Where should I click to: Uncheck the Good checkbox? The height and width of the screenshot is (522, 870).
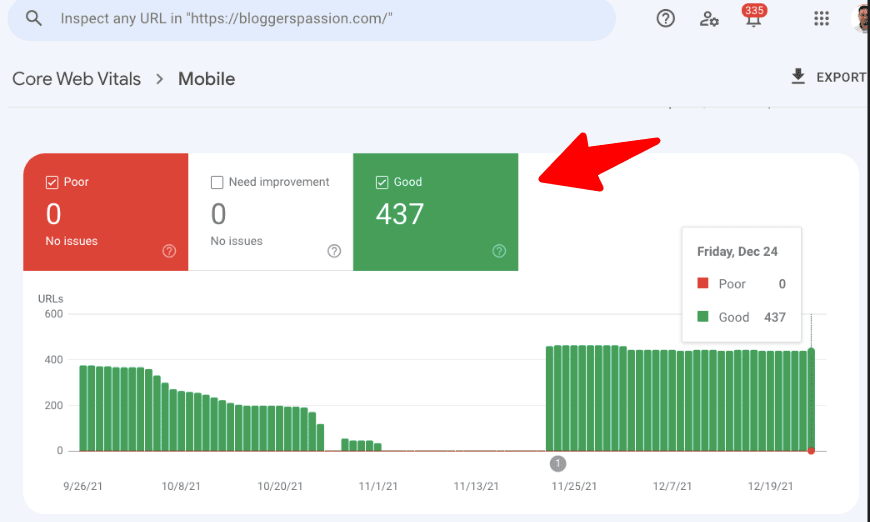(382, 182)
